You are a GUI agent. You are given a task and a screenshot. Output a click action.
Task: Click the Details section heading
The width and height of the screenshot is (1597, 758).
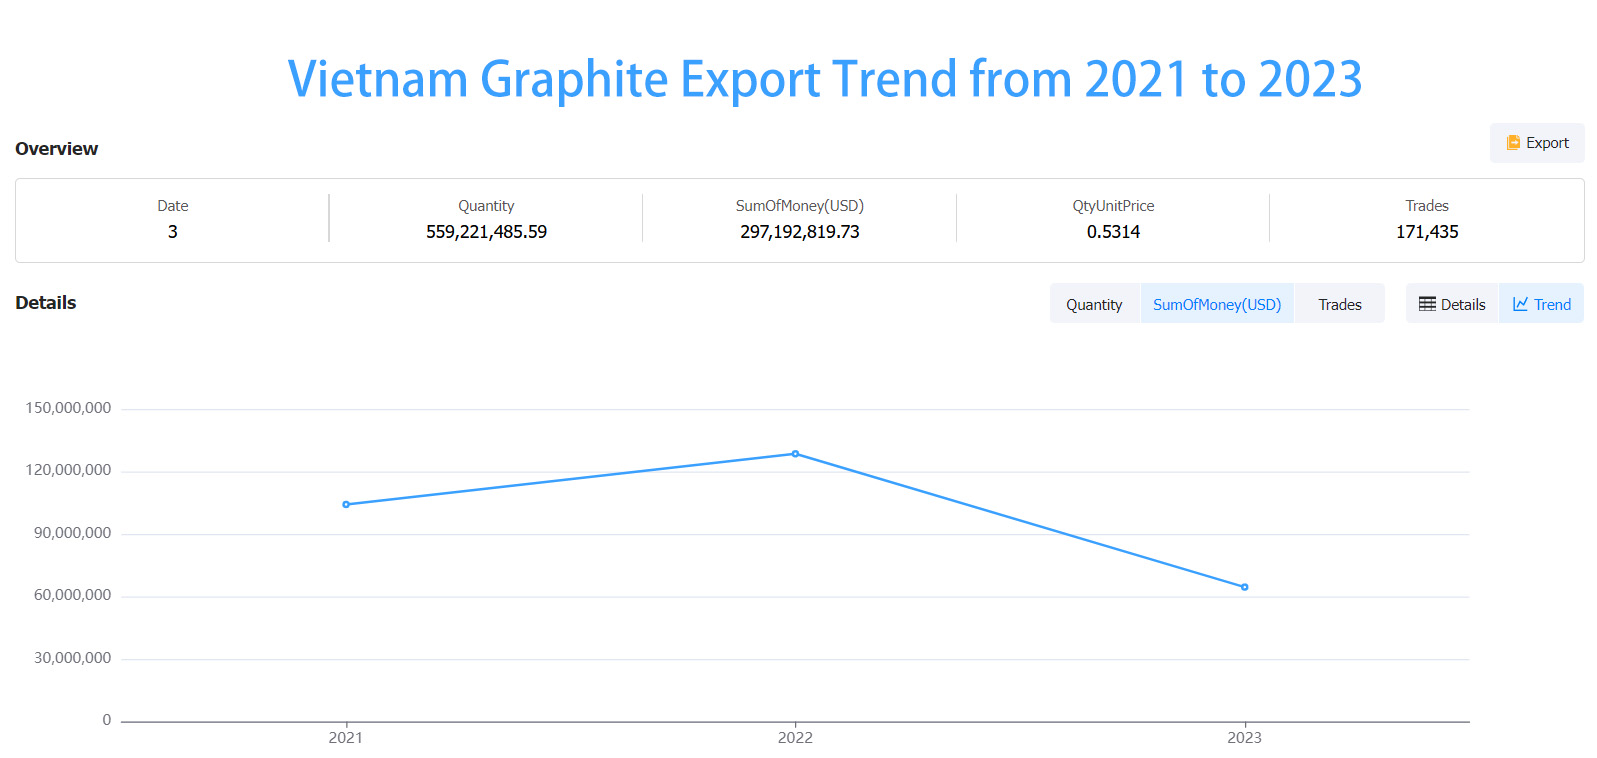point(46,303)
